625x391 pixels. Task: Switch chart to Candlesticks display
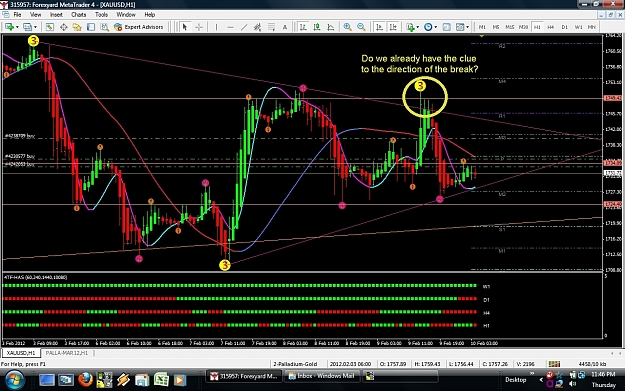(317, 27)
